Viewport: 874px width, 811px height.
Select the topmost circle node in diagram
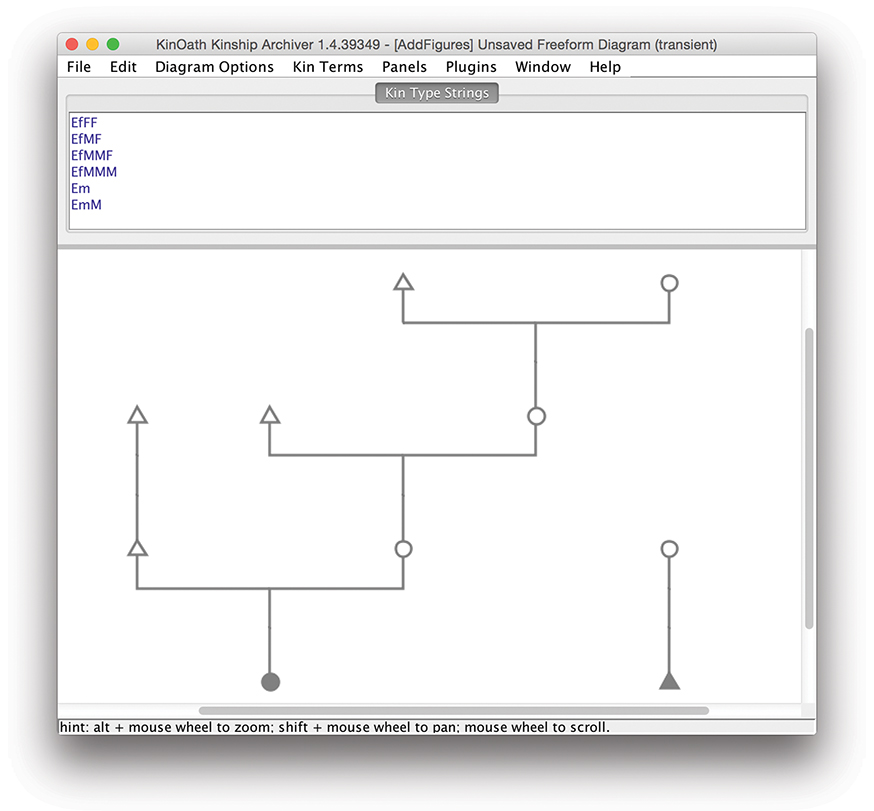669,283
